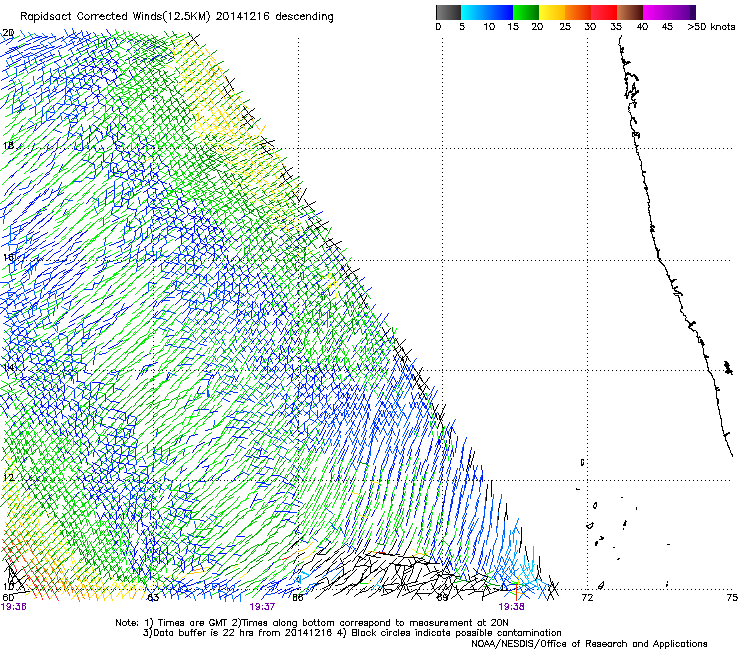Click the '25' label under the color legend
Image resolution: width=740 pixels, height=650 pixels.
click(x=565, y=27)
